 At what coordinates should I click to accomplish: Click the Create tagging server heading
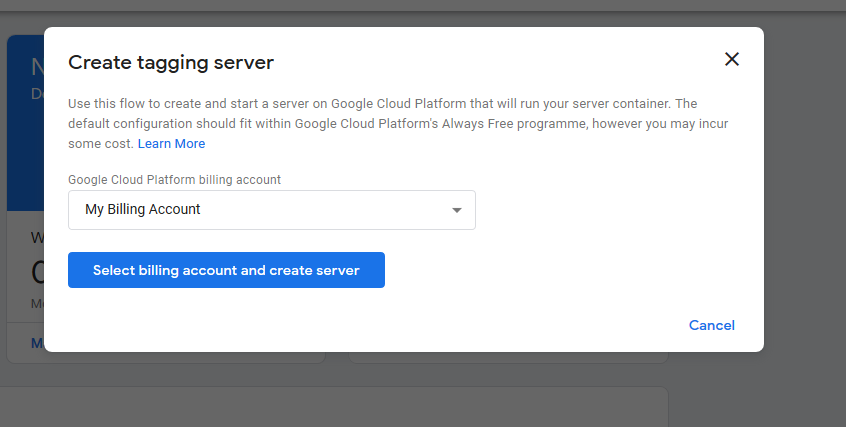pyautogui.click(x=171, y=63)
